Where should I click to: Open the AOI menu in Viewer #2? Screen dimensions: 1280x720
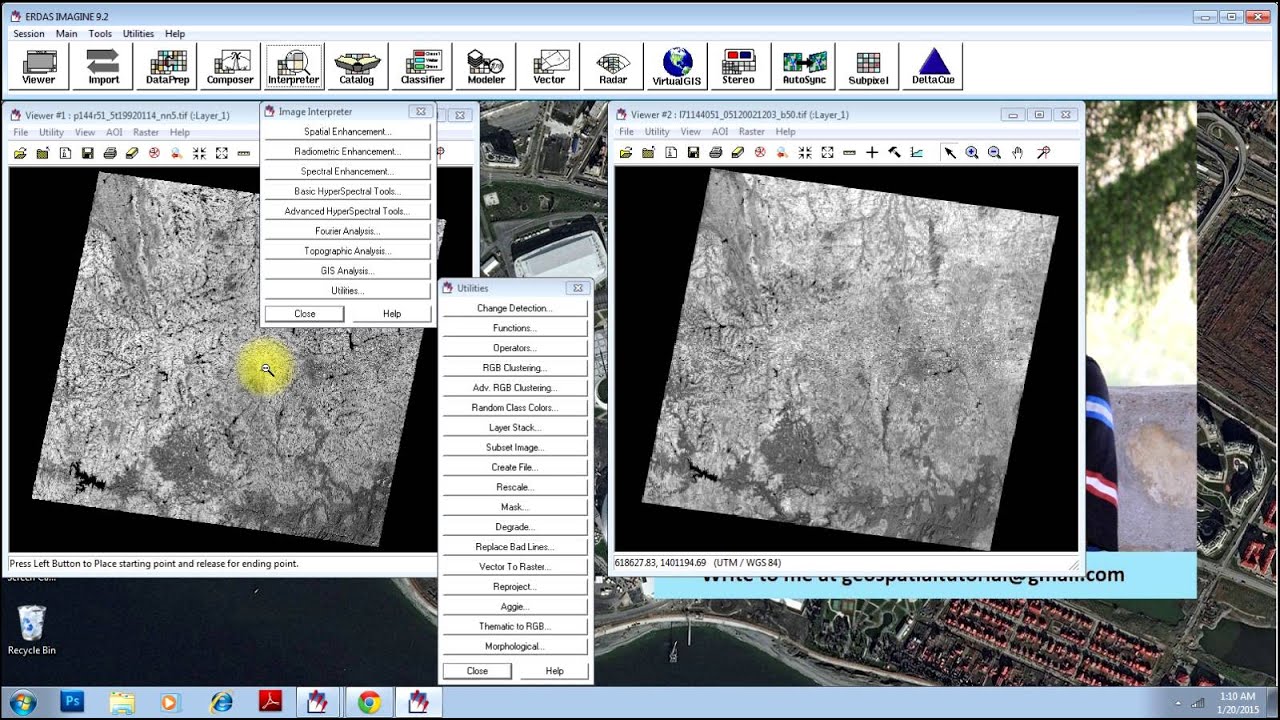point(719,132)
